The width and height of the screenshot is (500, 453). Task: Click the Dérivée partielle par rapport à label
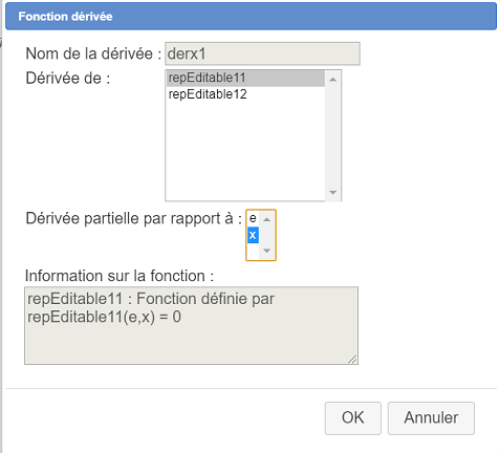[x=134, y=219]
